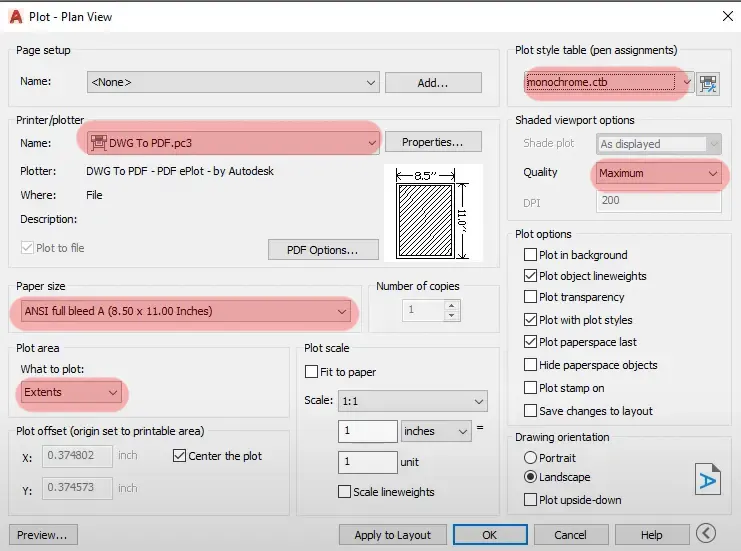
Task: Click the PDF Options button
Action: [x=323, y=249]
